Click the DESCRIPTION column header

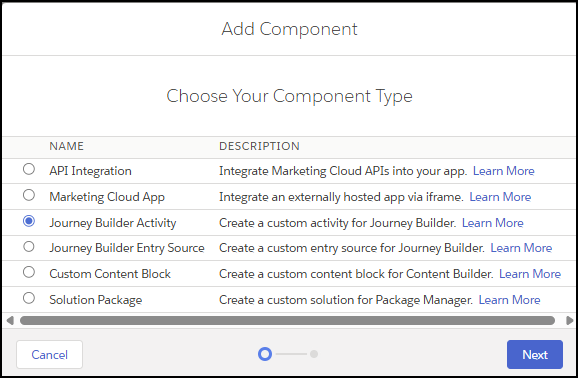pyautogui.click(x=260, y=146)
